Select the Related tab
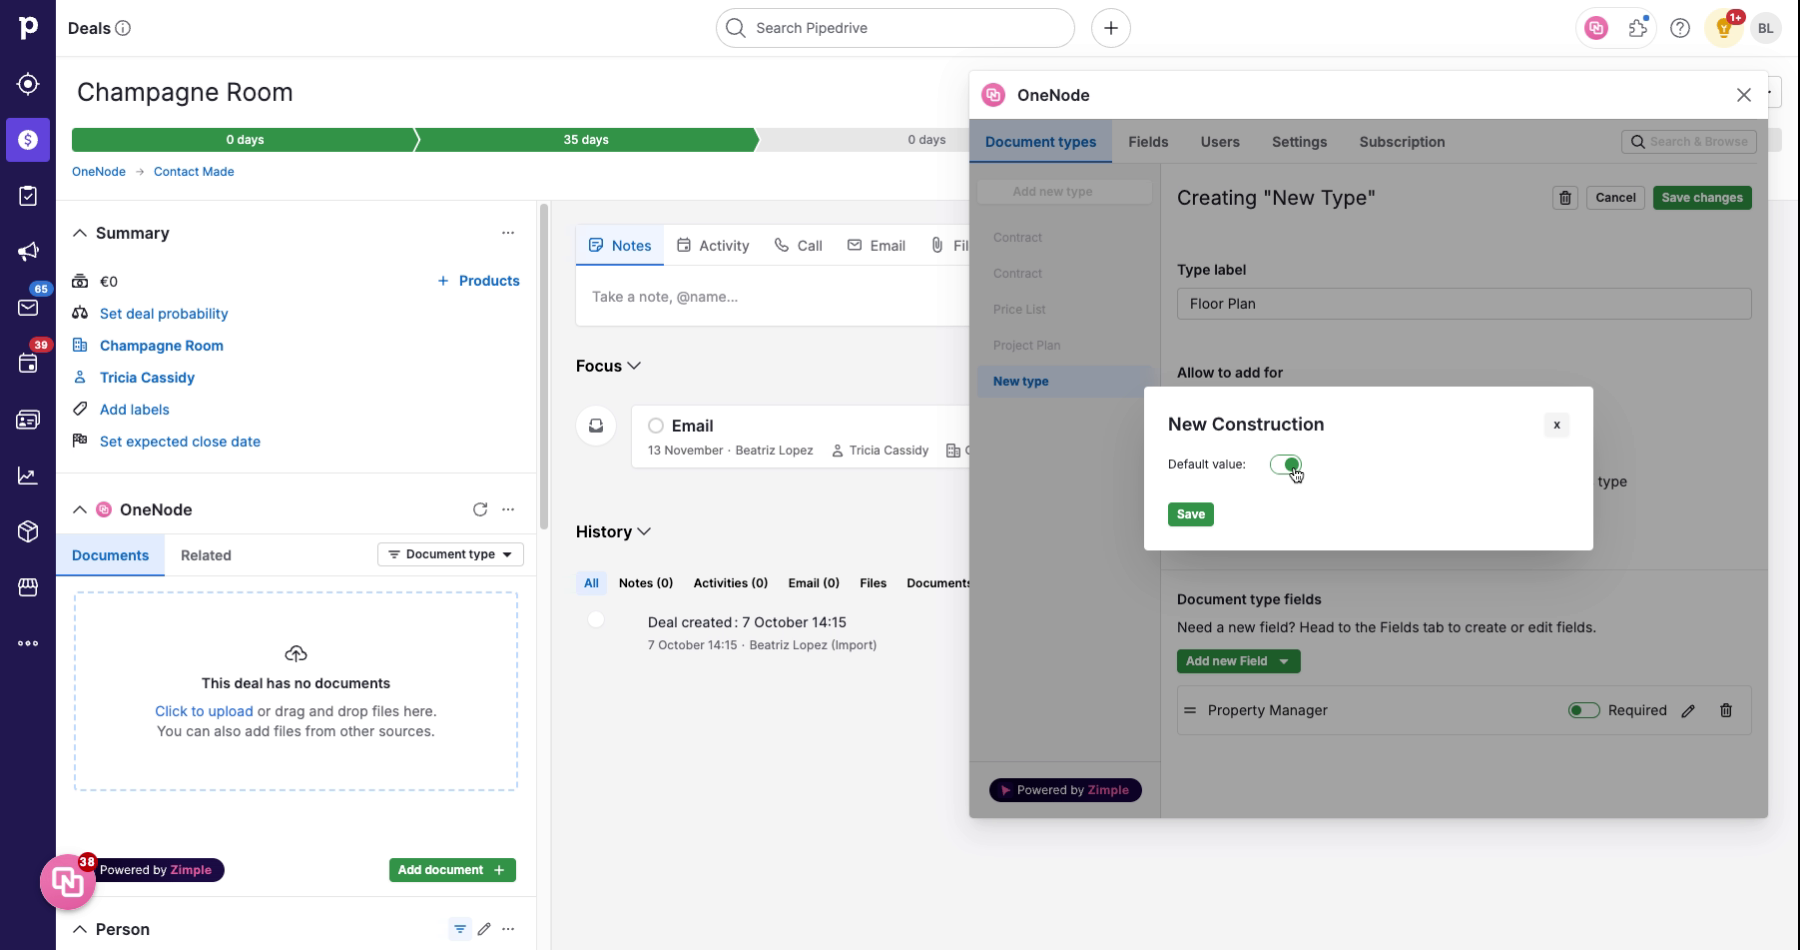This screenshot has width=1800, height=950. tap(206, 555)
